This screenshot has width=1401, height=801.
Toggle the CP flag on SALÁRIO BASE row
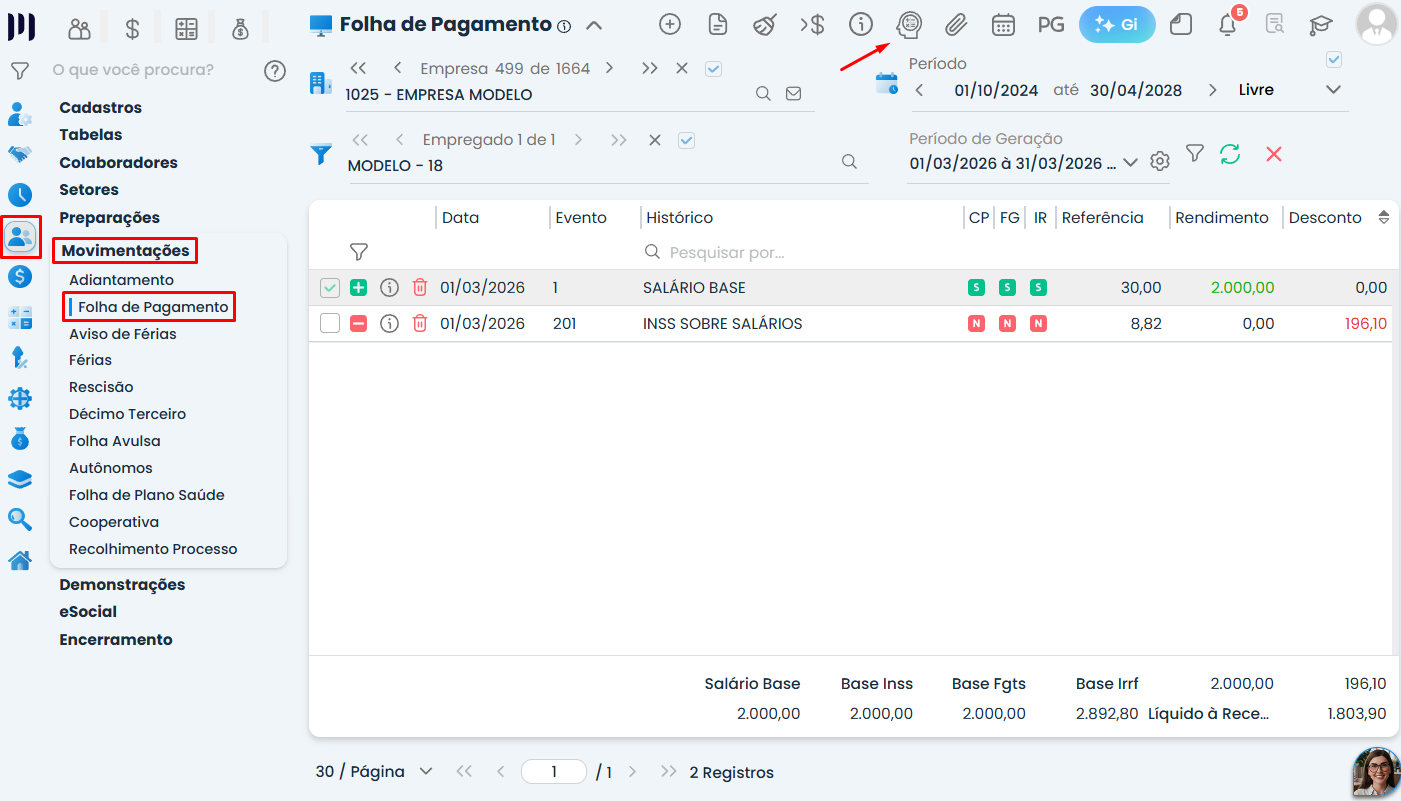pyautogui.click(x=976, y=288)
